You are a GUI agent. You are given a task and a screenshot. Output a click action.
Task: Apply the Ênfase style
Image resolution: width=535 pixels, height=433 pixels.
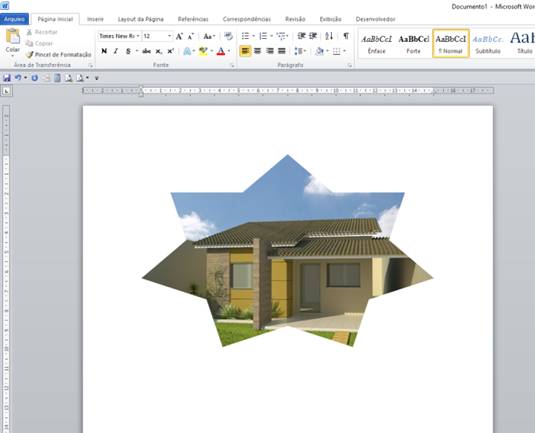pos(376,44)
